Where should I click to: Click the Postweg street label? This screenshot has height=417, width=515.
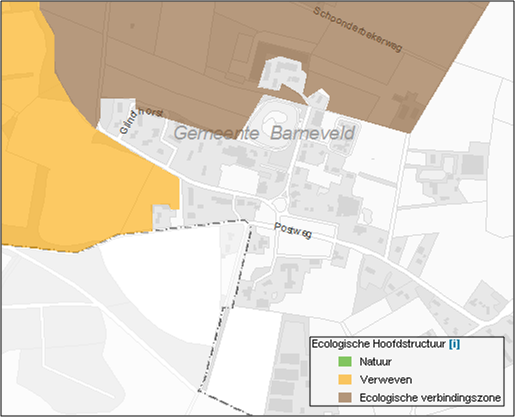293,230
